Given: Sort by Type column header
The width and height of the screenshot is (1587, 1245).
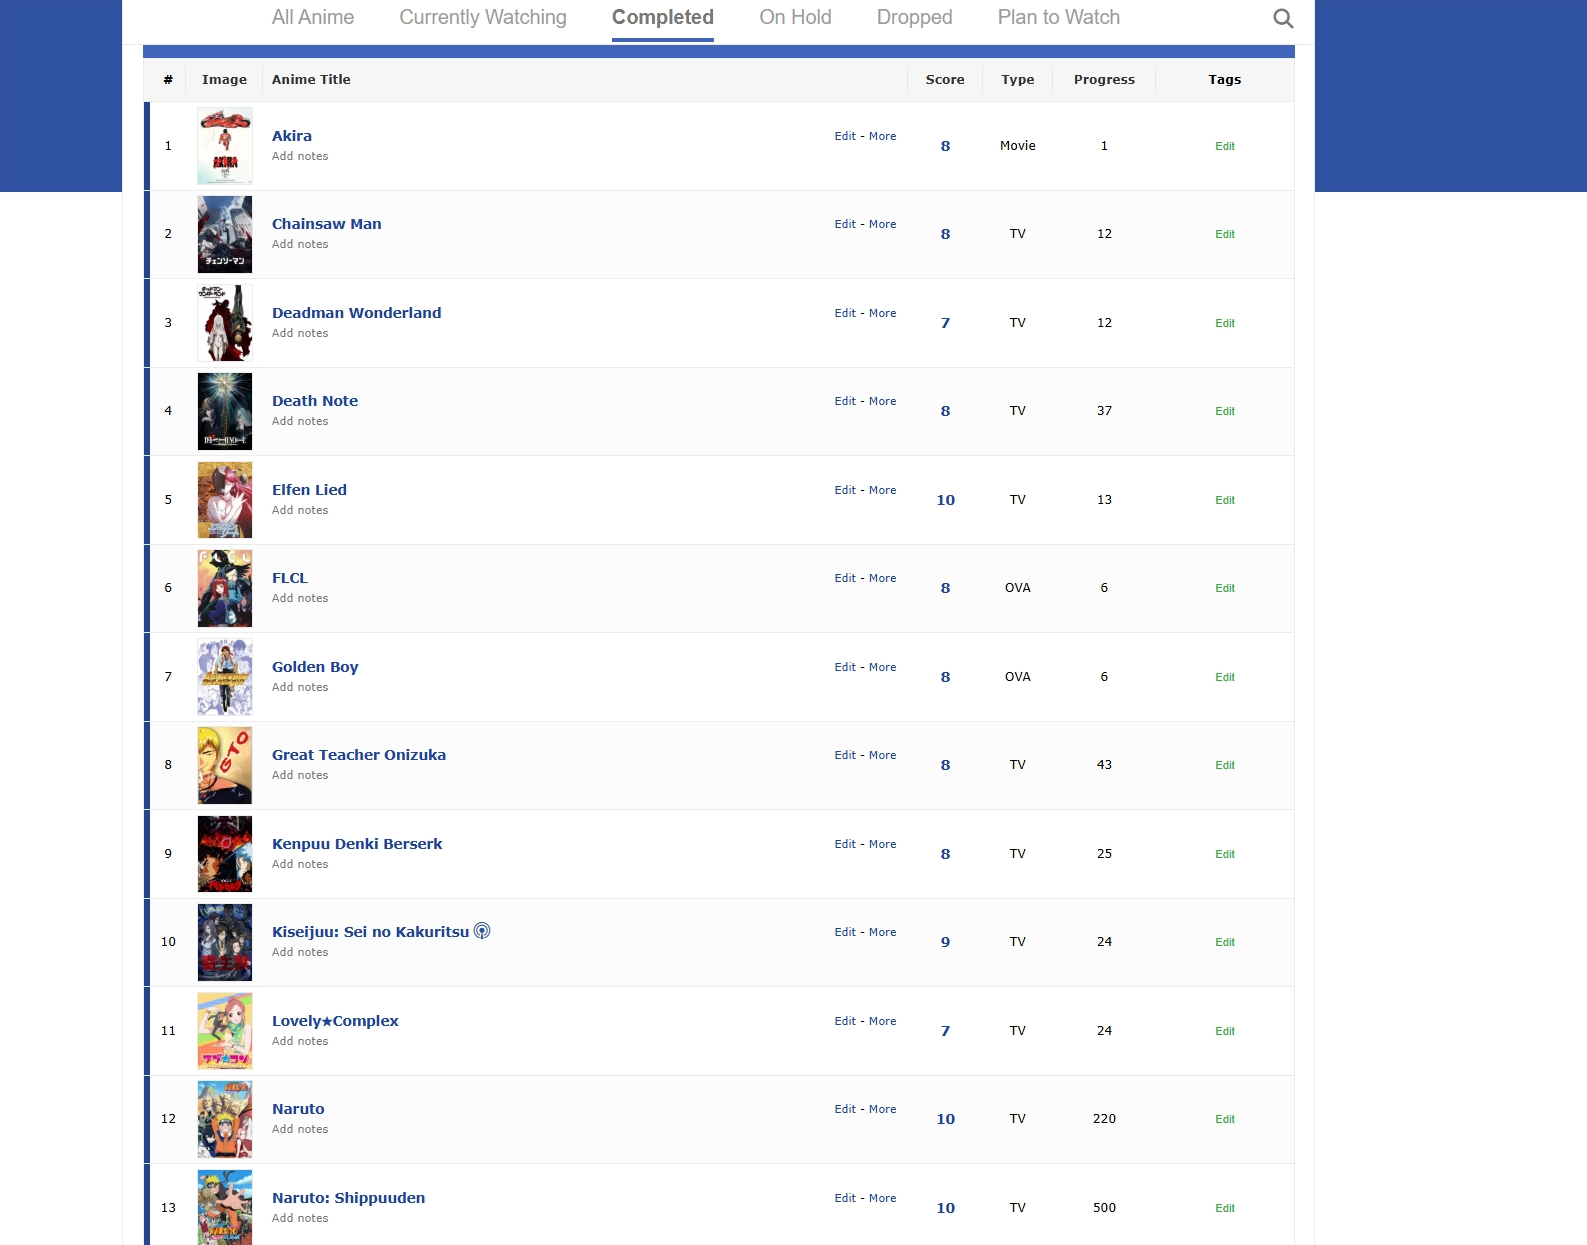Looking at the screenshot, I should (x=1018, y=79).
